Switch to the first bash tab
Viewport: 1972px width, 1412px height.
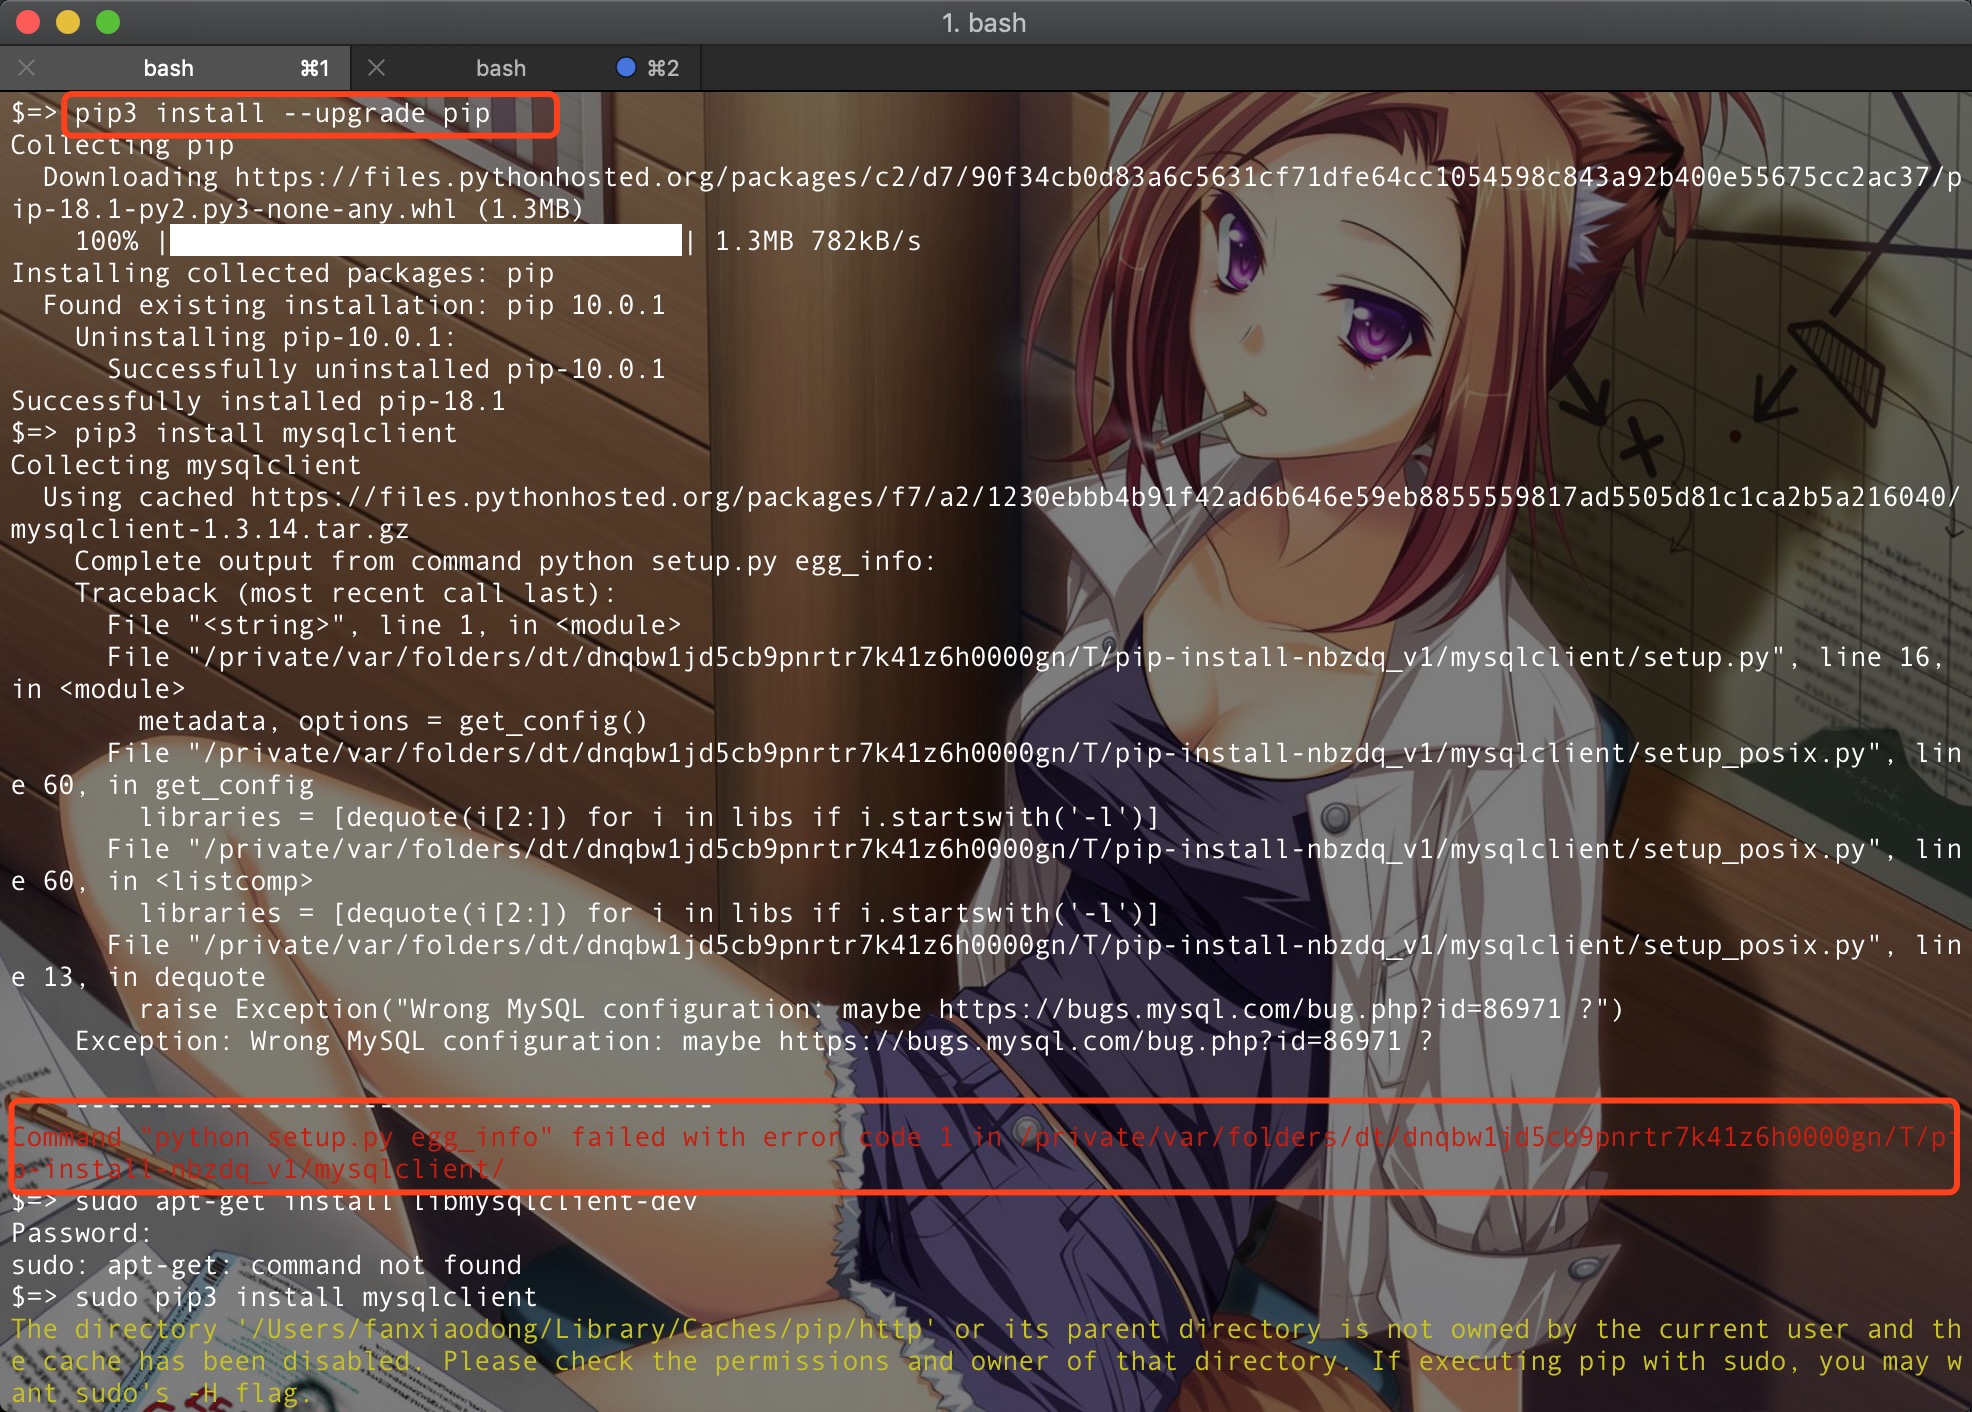pyautogui.click(x=175, y=68)
